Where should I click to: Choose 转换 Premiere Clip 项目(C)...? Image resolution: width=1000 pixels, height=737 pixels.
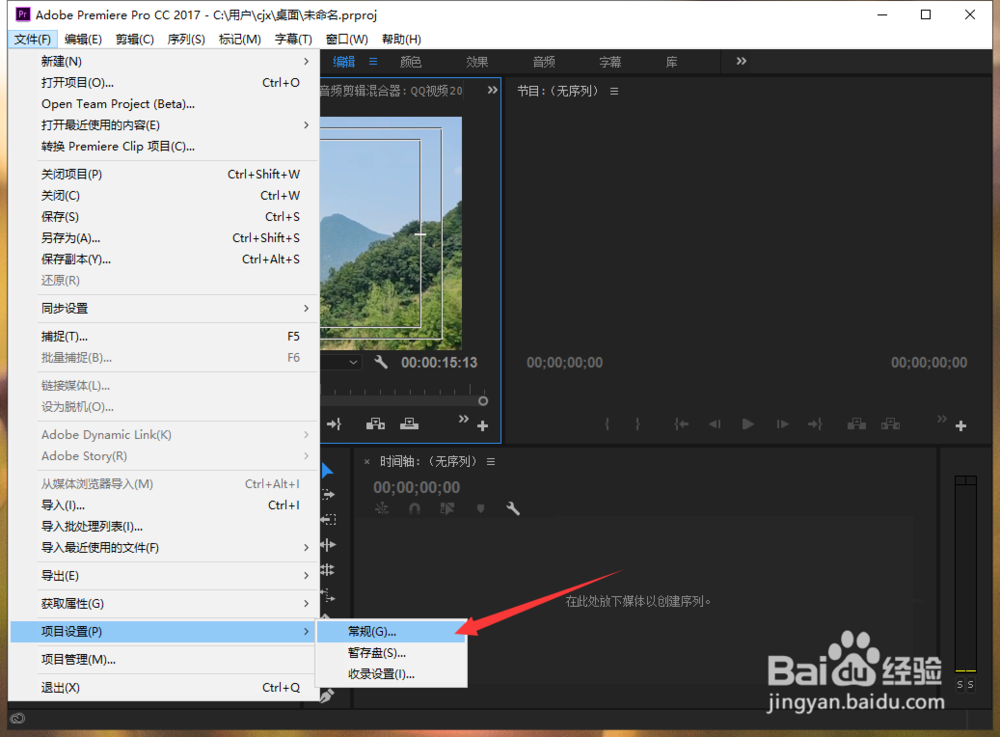pyautogui.click(x=165, y=147)
